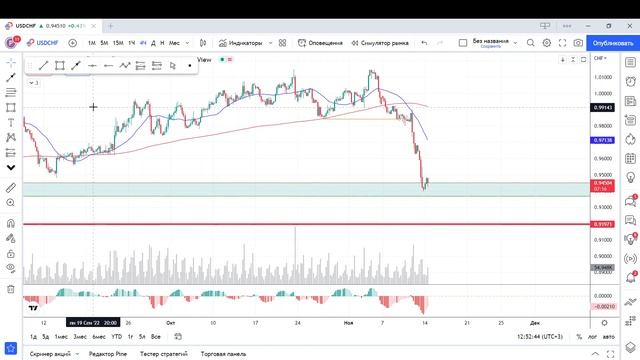Toggle hide all drawings eye icon
This screenshot has height=360, width=640.
11,269
